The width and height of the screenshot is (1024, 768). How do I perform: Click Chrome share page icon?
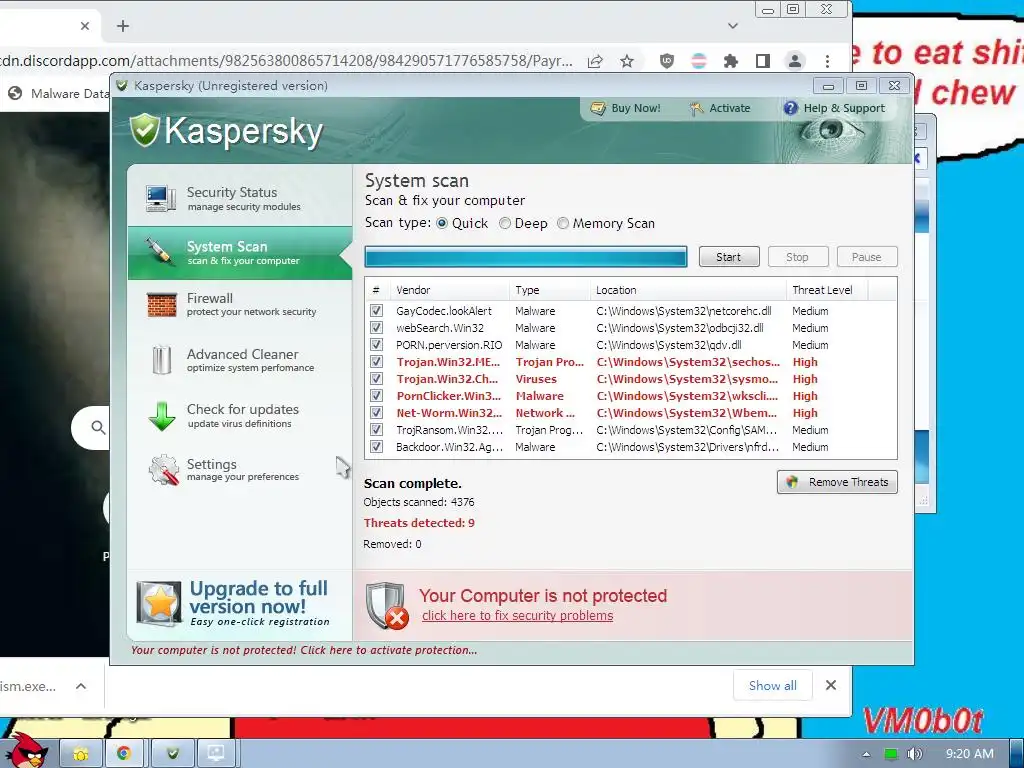(x=594, y=61)
